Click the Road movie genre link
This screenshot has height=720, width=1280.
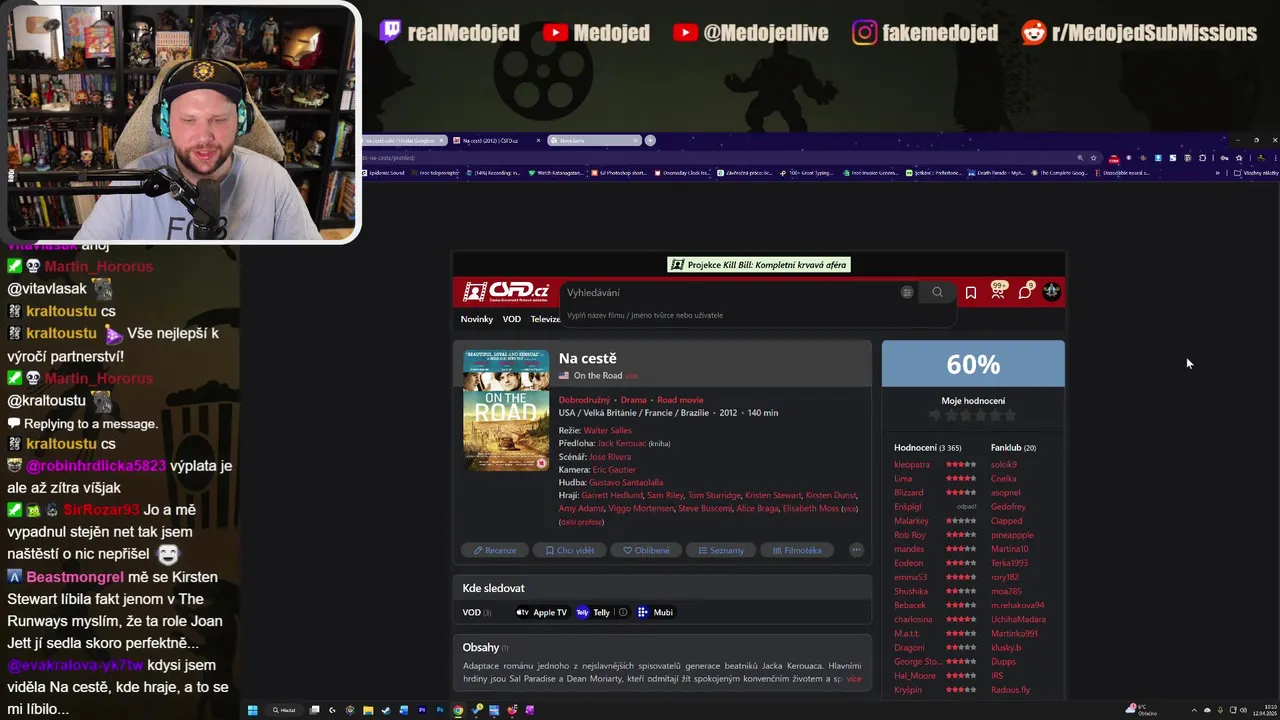point(680,400)
